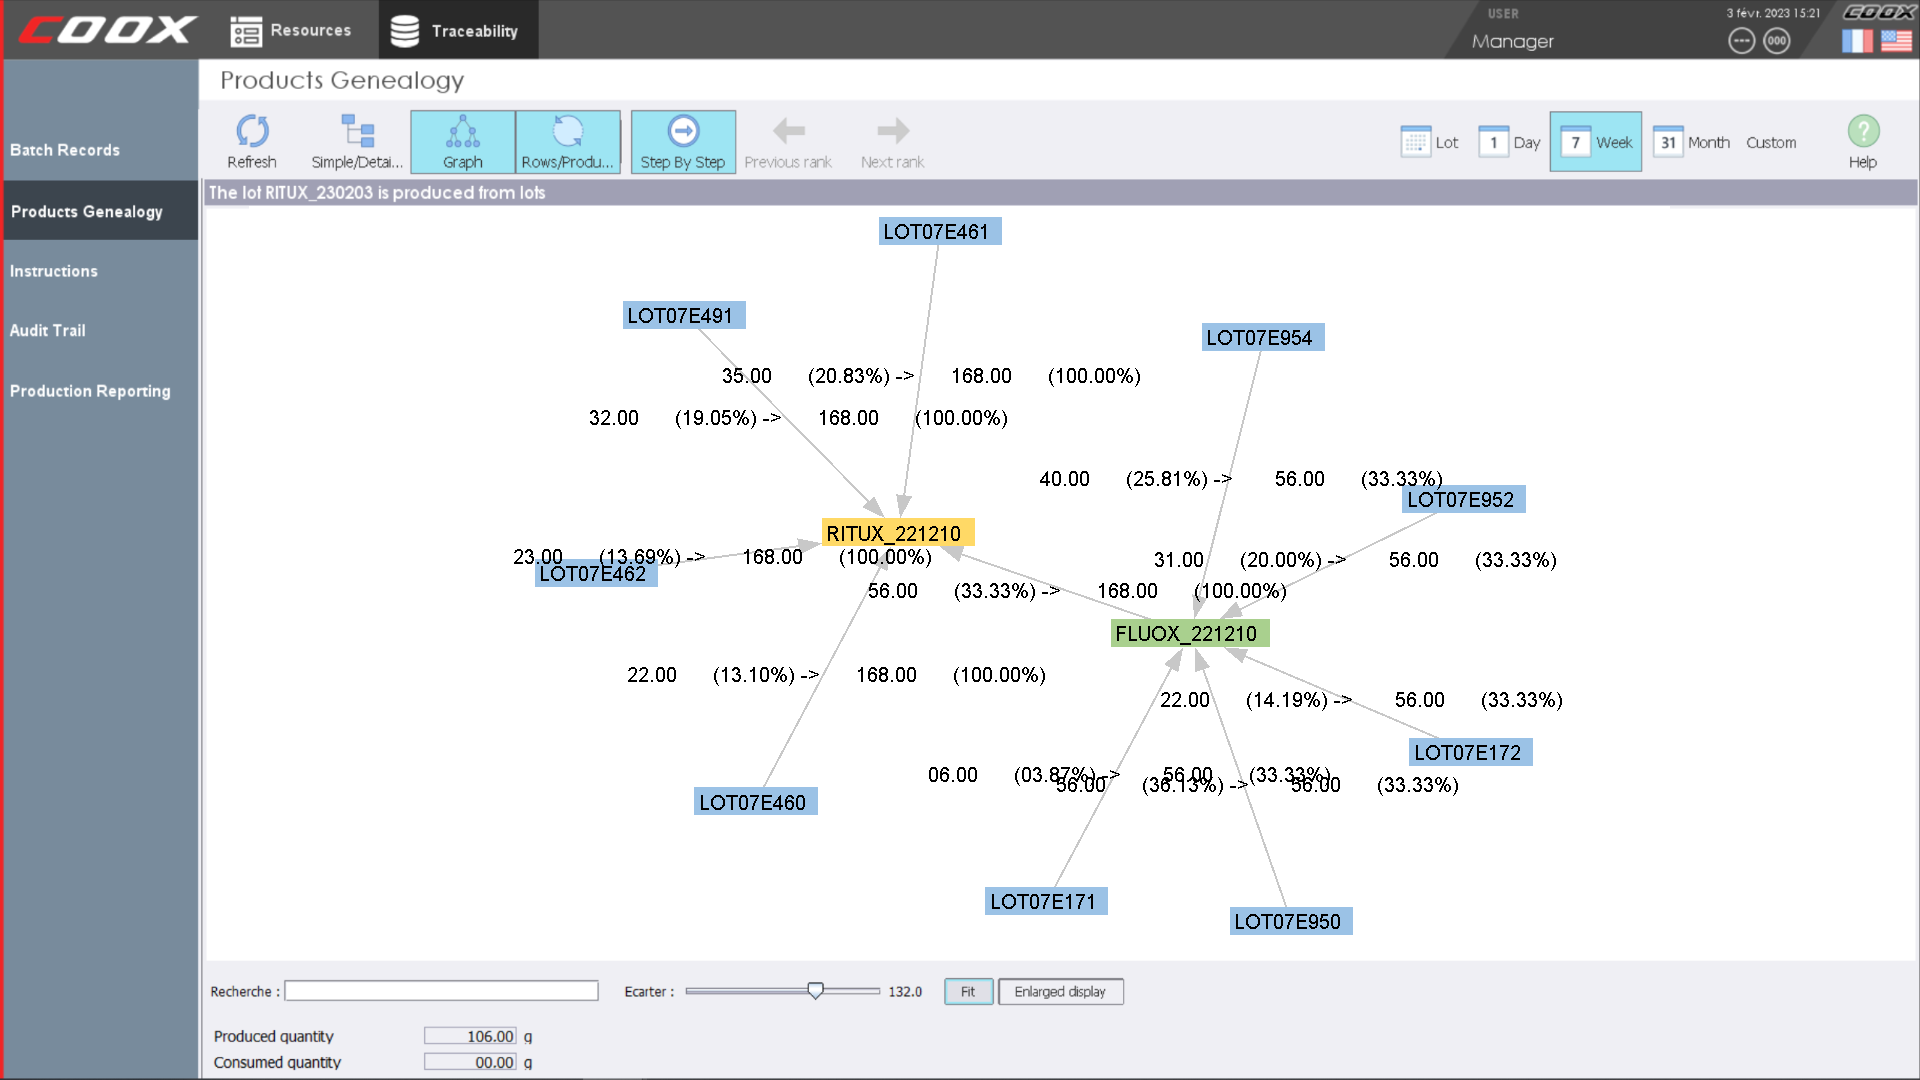Click the logout circle icon

coord(1742,41)
